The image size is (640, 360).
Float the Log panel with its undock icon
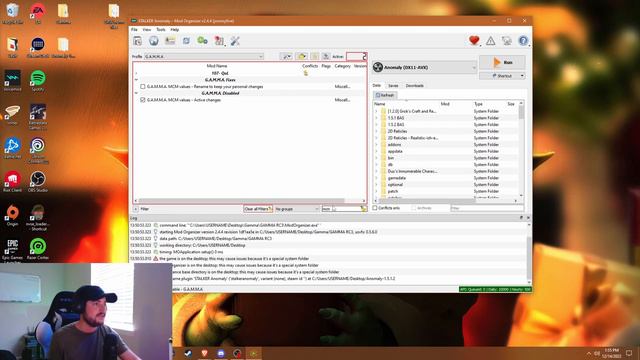[521, 218]
